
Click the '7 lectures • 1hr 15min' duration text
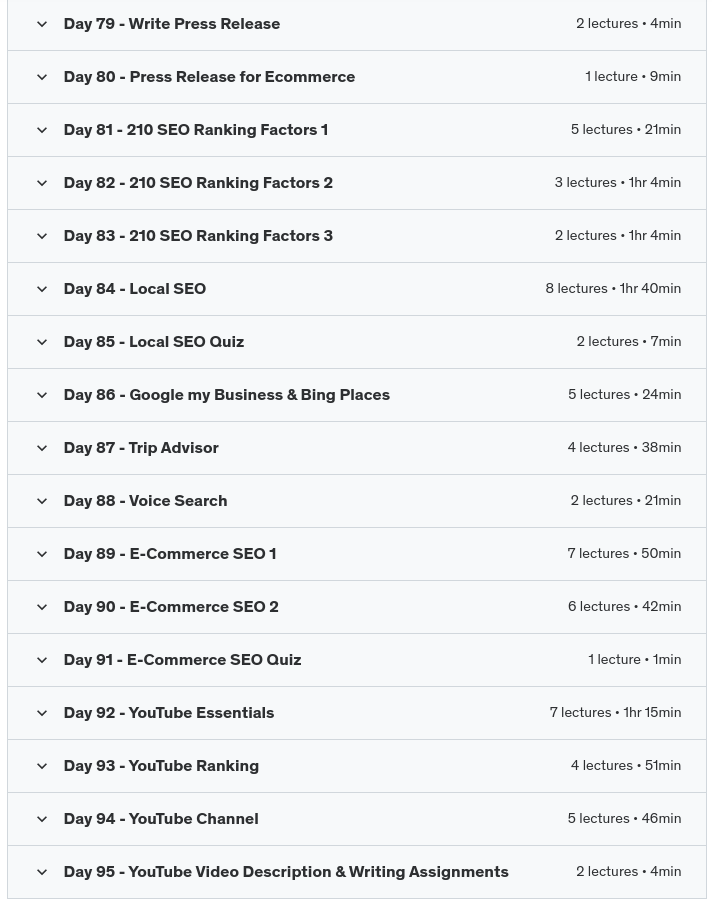pos(615,713)
